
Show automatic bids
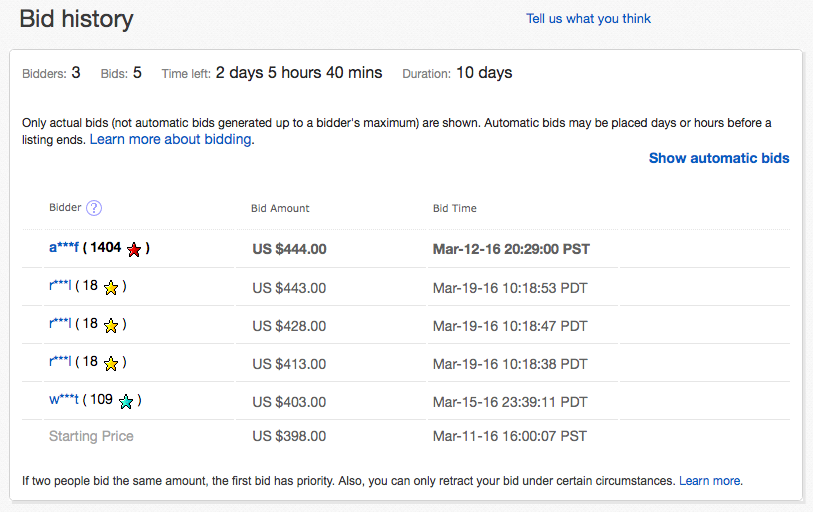718,158
